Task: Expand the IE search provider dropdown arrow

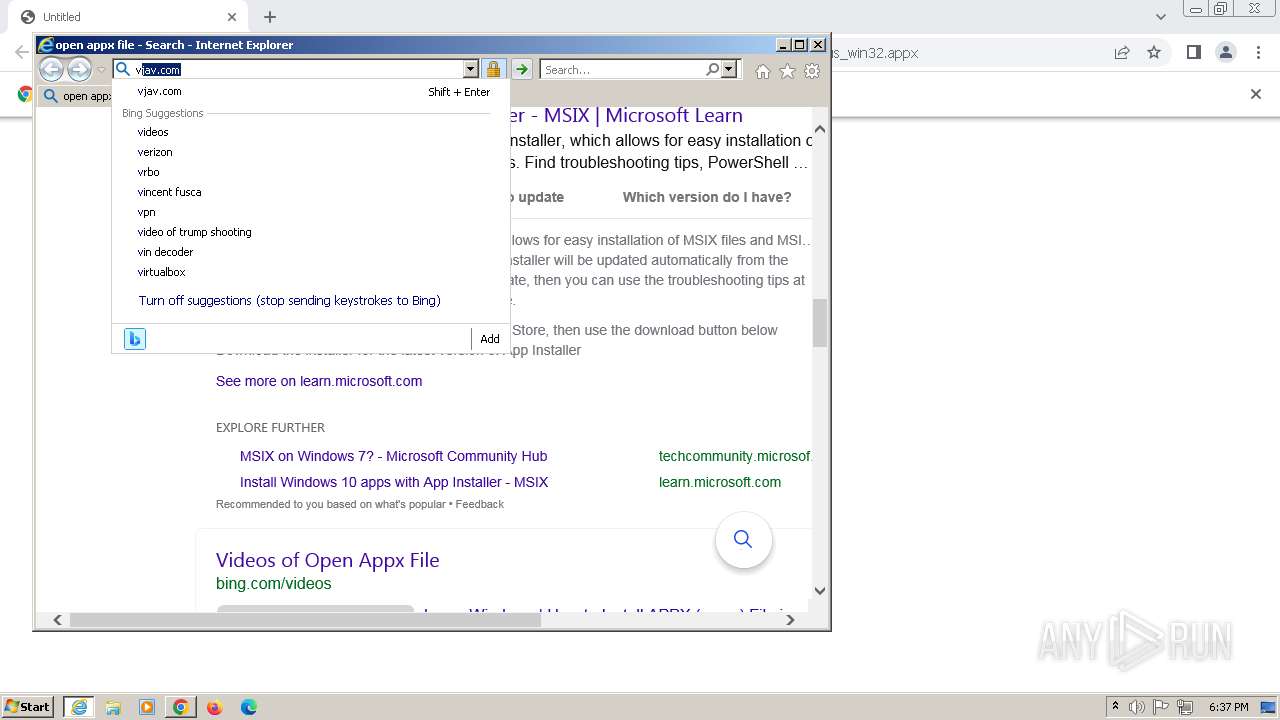Action: click(x=729, y=69)
